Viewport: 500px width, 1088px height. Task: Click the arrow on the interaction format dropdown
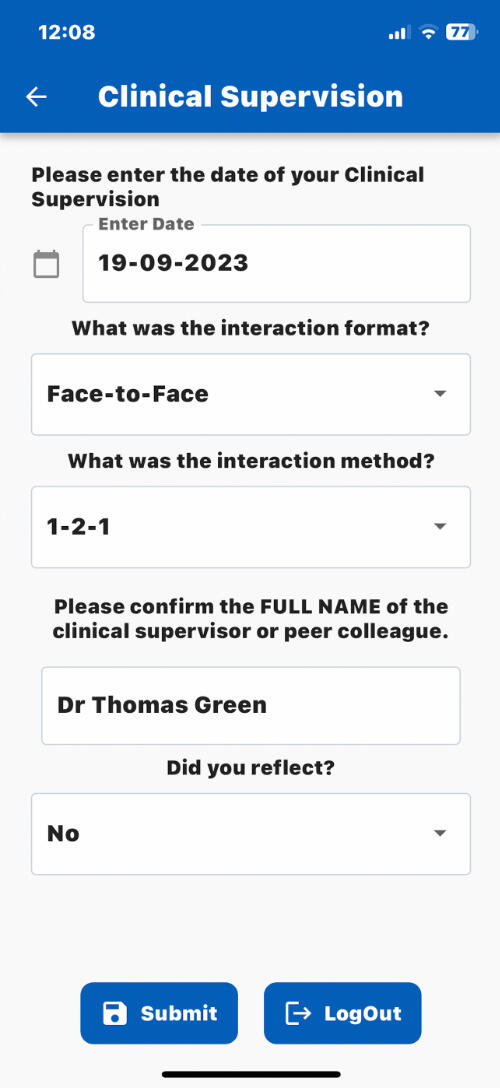pos(440,394)
